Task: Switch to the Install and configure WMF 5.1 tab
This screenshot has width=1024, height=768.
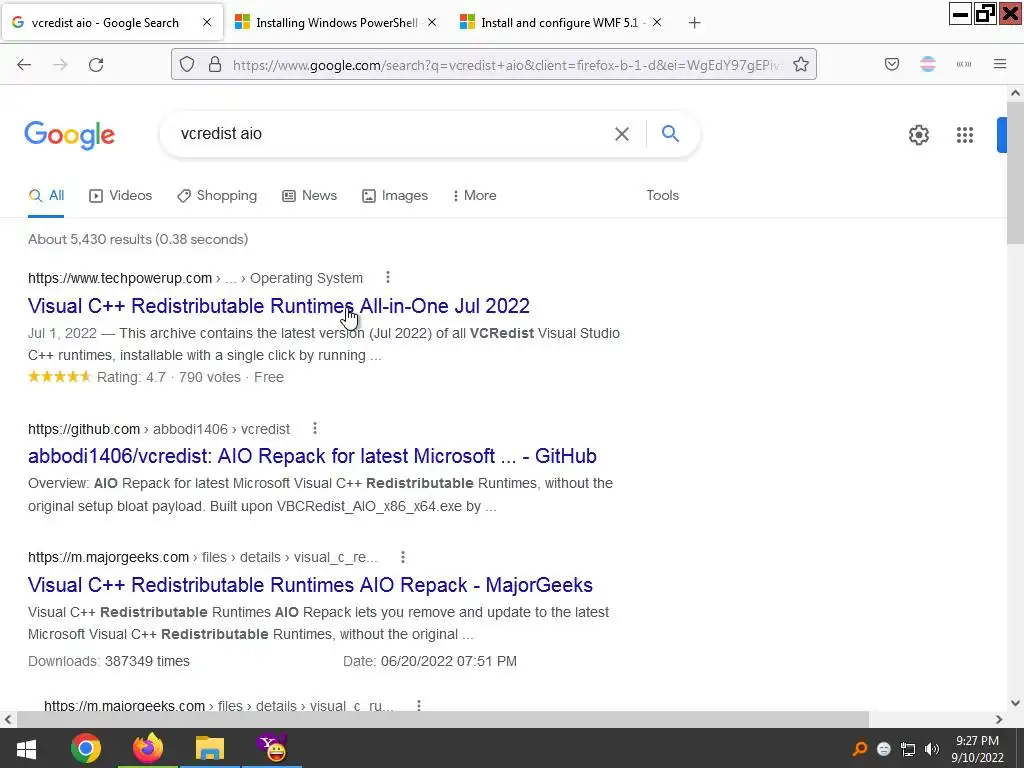Action: coord(561,23)
